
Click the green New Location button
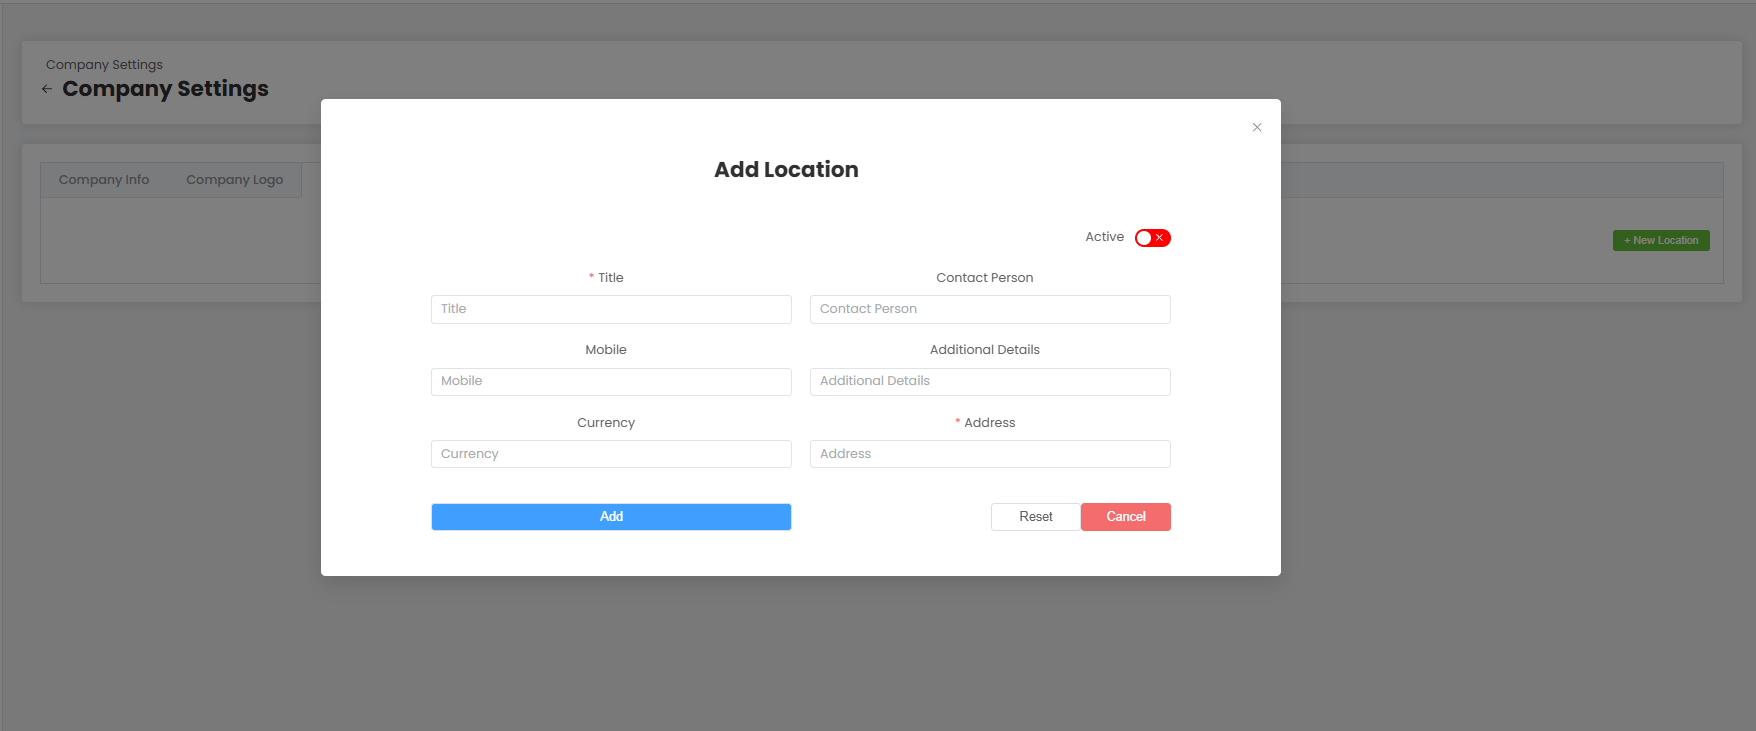click(1660, 241)
